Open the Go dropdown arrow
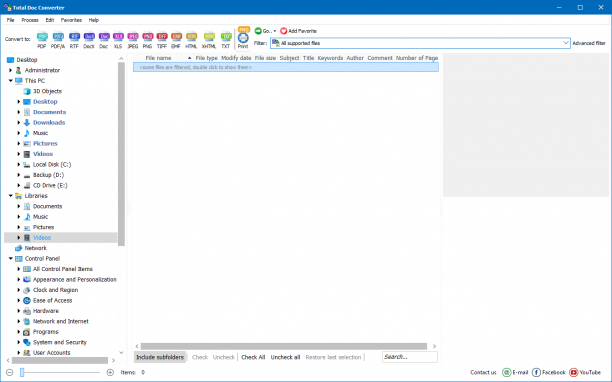 [274, 31]
